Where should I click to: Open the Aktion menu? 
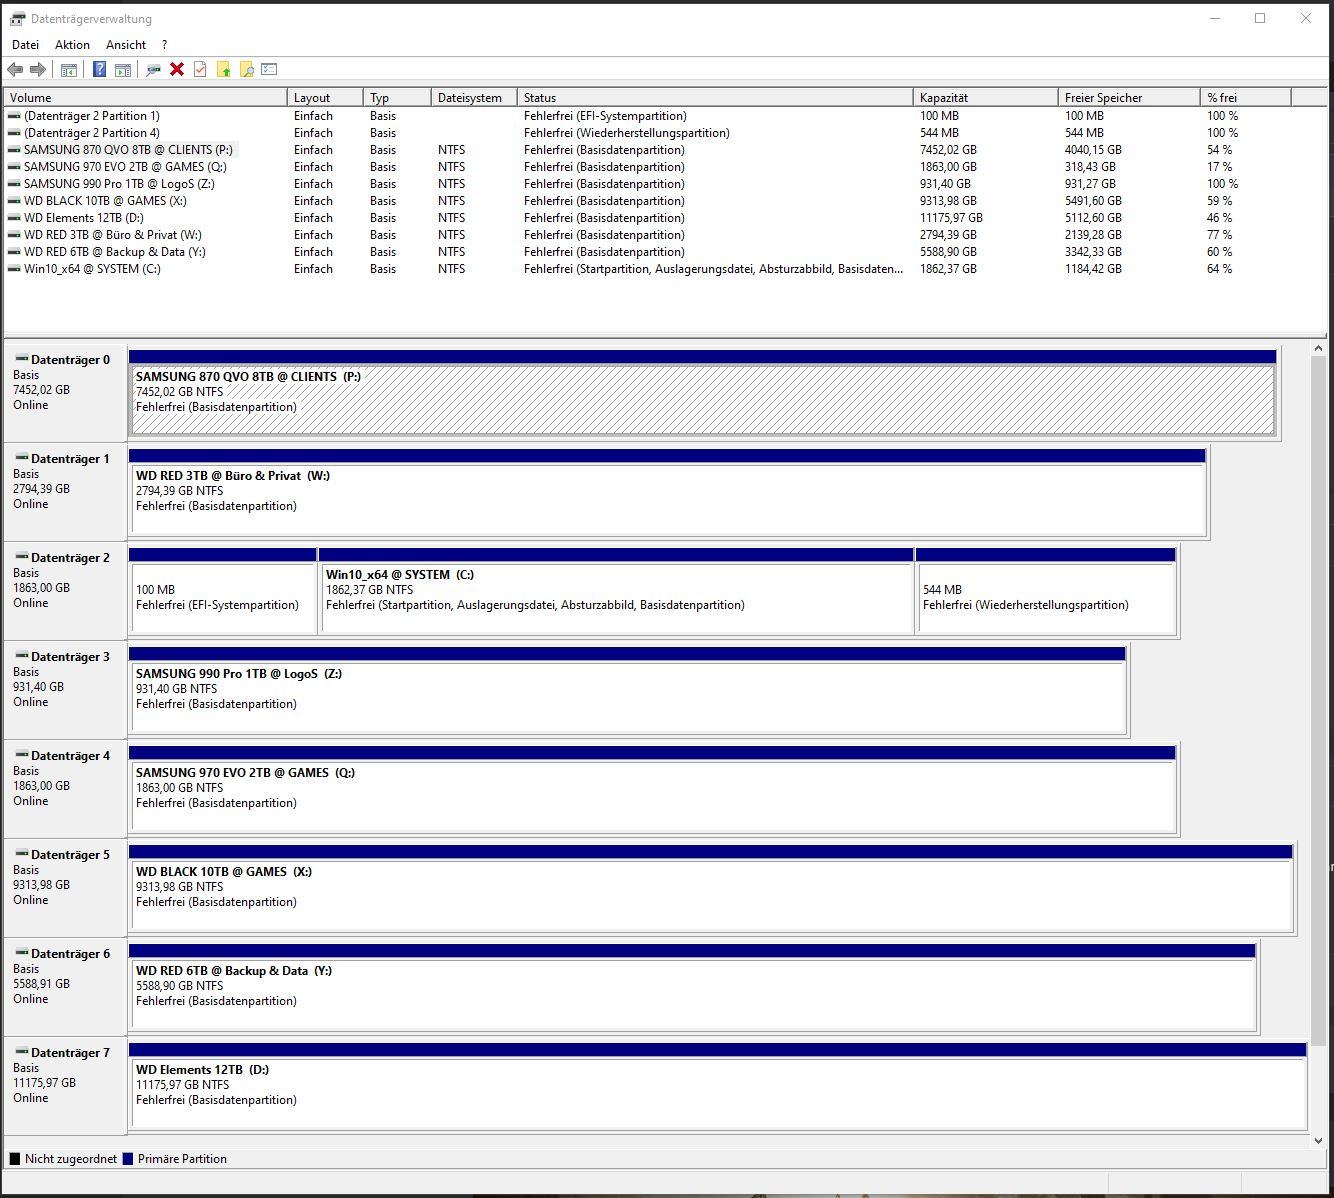[72, 44]
